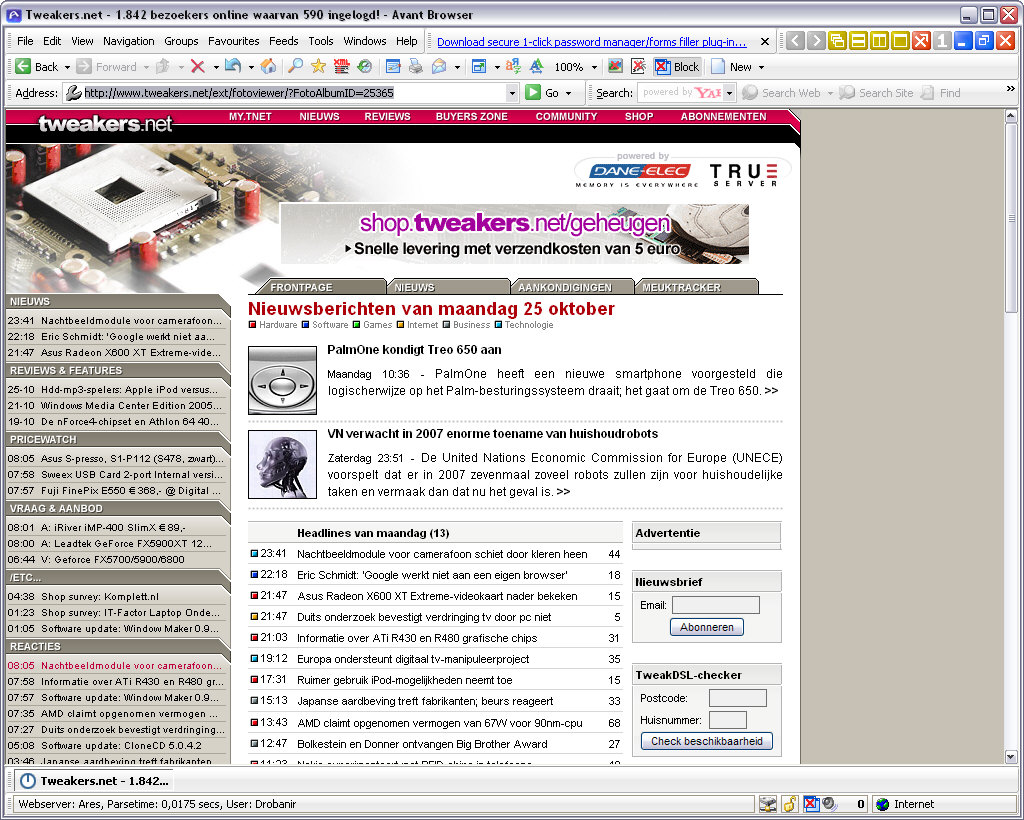Open the BUYERS ZONE navigation link
The width and height of the screenshot is (1024, 820).
pos(472,116)
